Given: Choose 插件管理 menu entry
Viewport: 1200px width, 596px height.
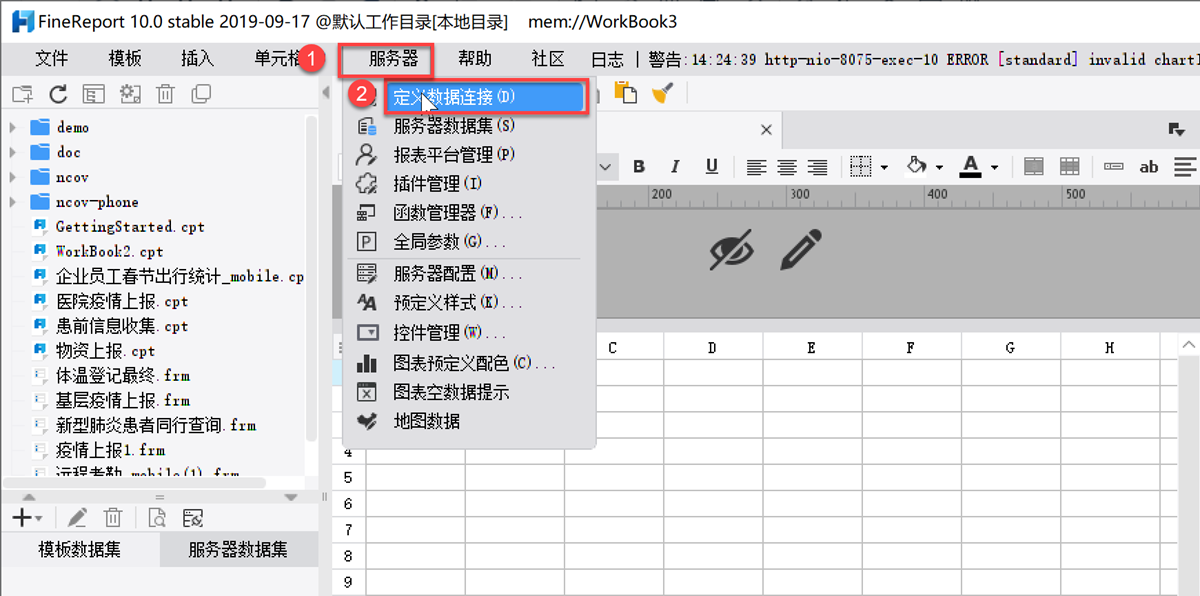Looking at the screenshot, I should [x=469, y=184].
